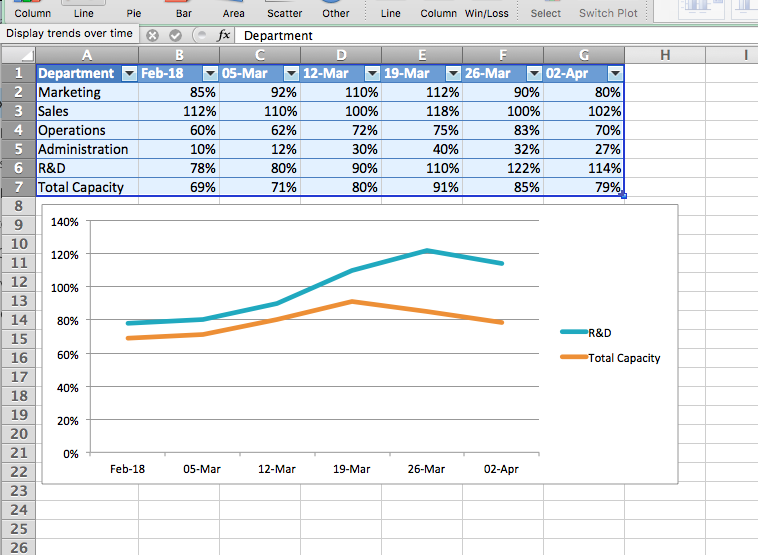Image resolution: width=758 pixels, height=555 pixels.
Task: Choose the Scatter chart type
Action: (285, 11)
